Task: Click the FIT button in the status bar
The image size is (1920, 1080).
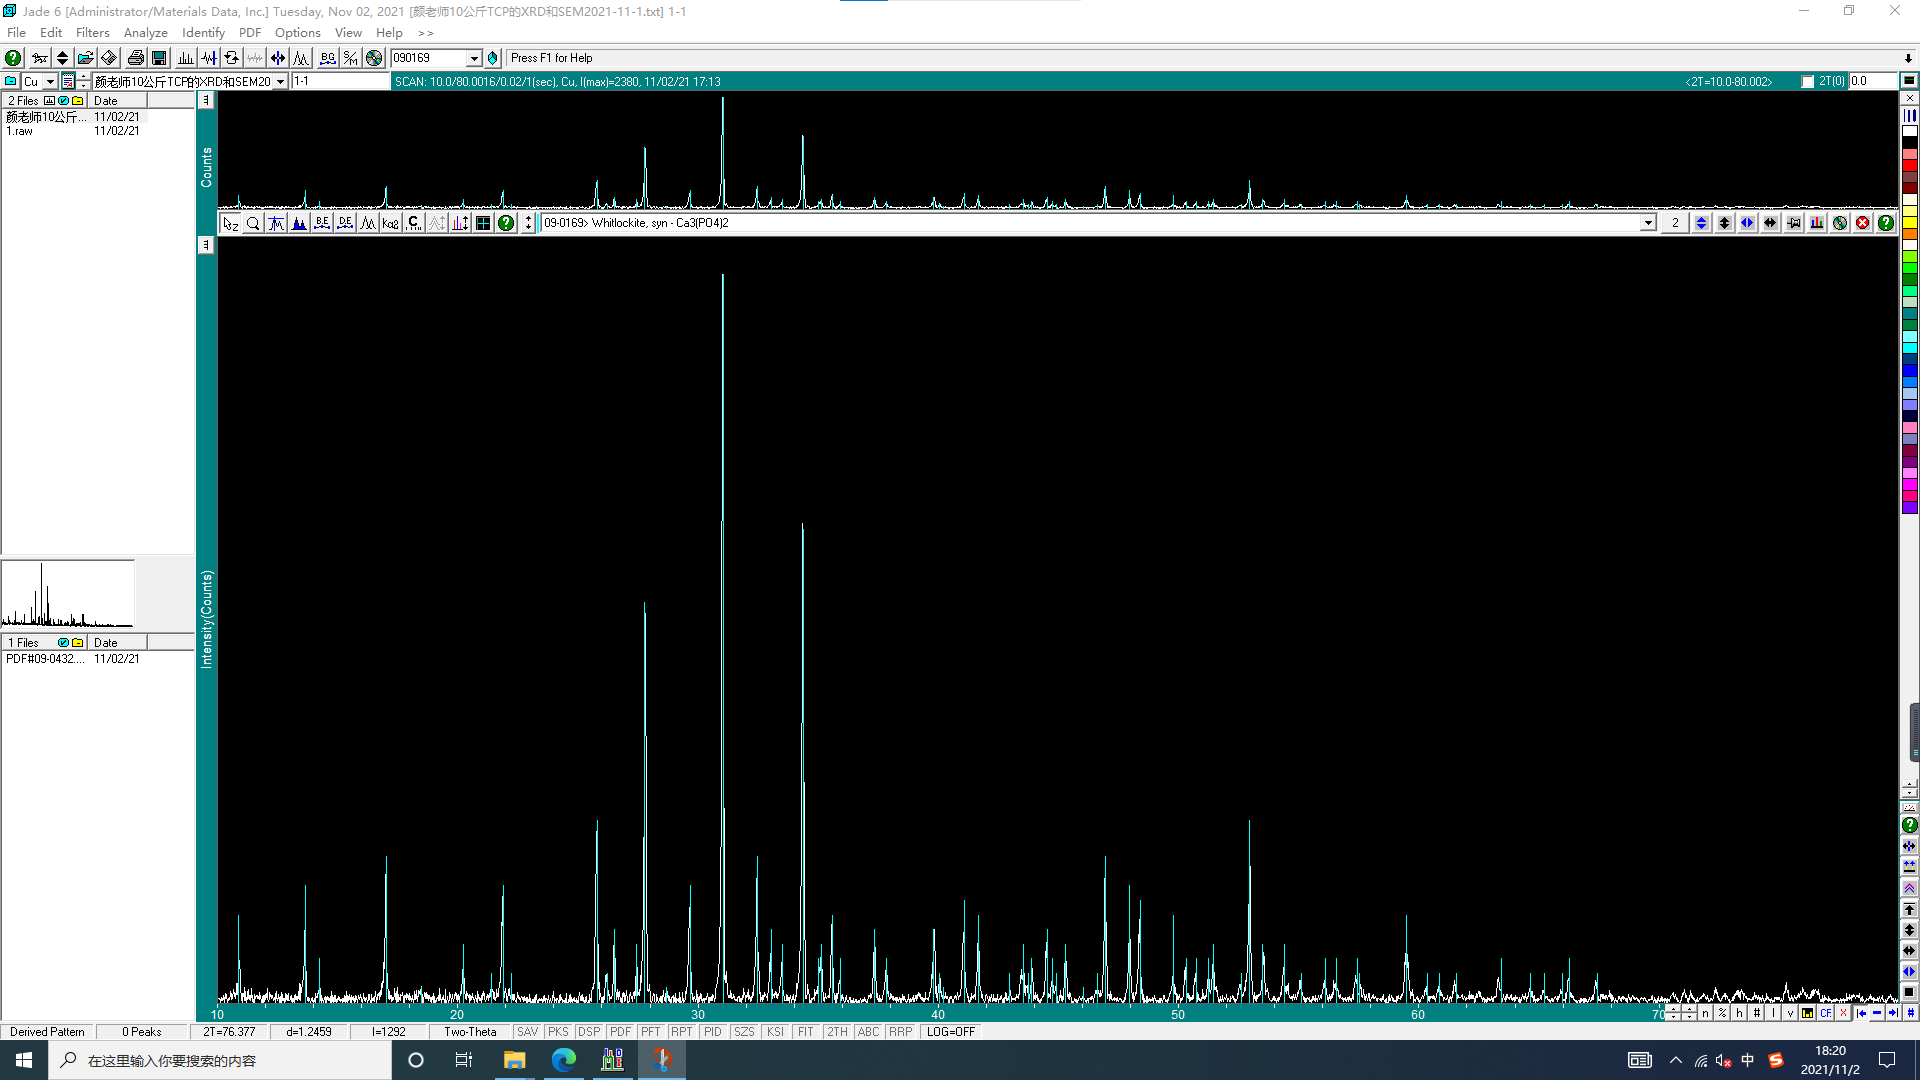Action: [x=806, y=1031]
